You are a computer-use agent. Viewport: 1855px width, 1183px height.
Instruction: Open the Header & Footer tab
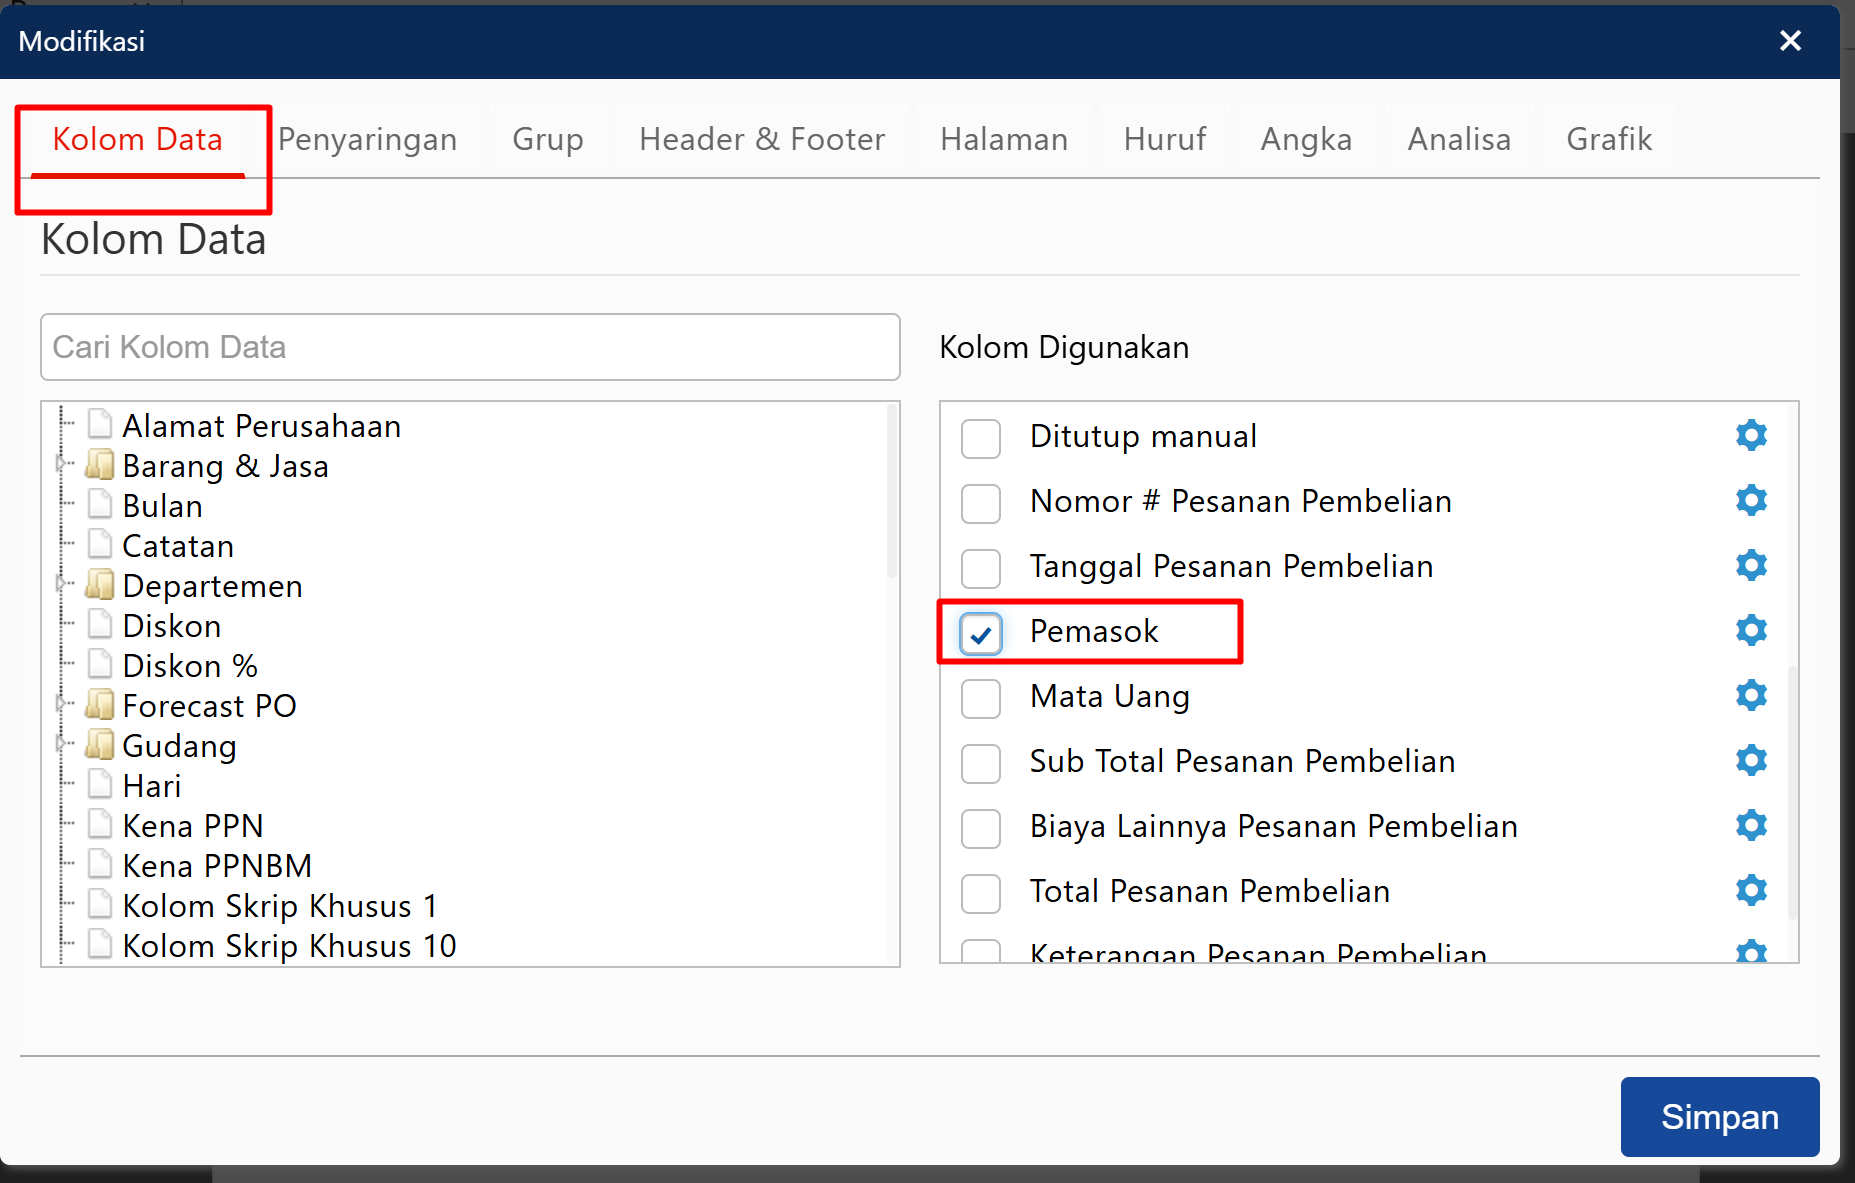coord(761,139)
